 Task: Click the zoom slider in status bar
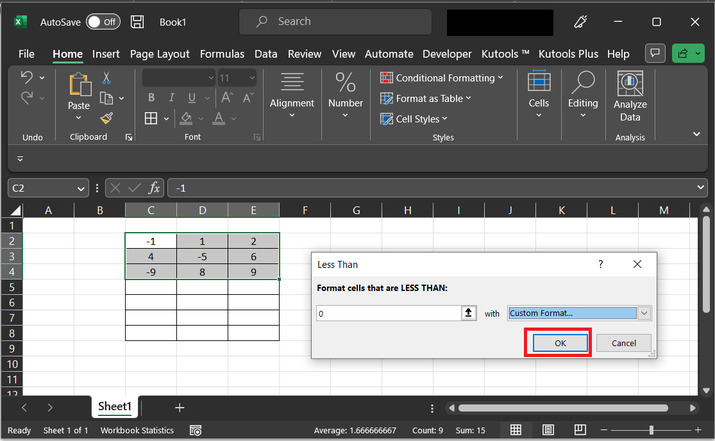(x=652, y=430)
